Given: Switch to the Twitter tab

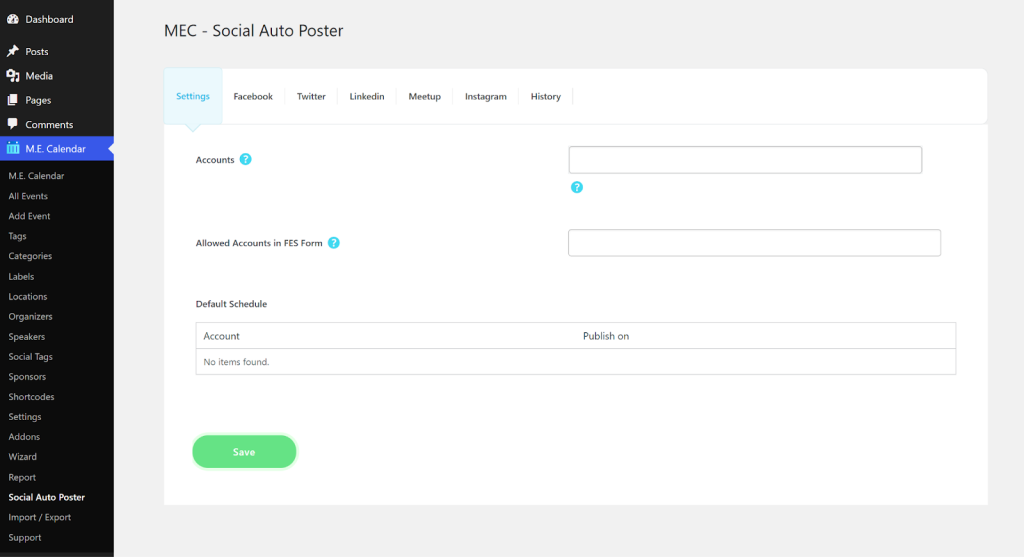Looking at the screenshot, I should pos(311,96).
